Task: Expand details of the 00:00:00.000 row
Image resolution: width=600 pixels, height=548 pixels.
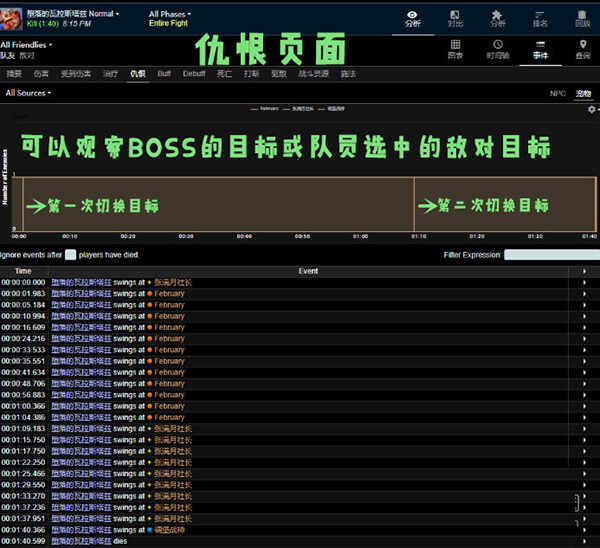Action: pos(584,282)
